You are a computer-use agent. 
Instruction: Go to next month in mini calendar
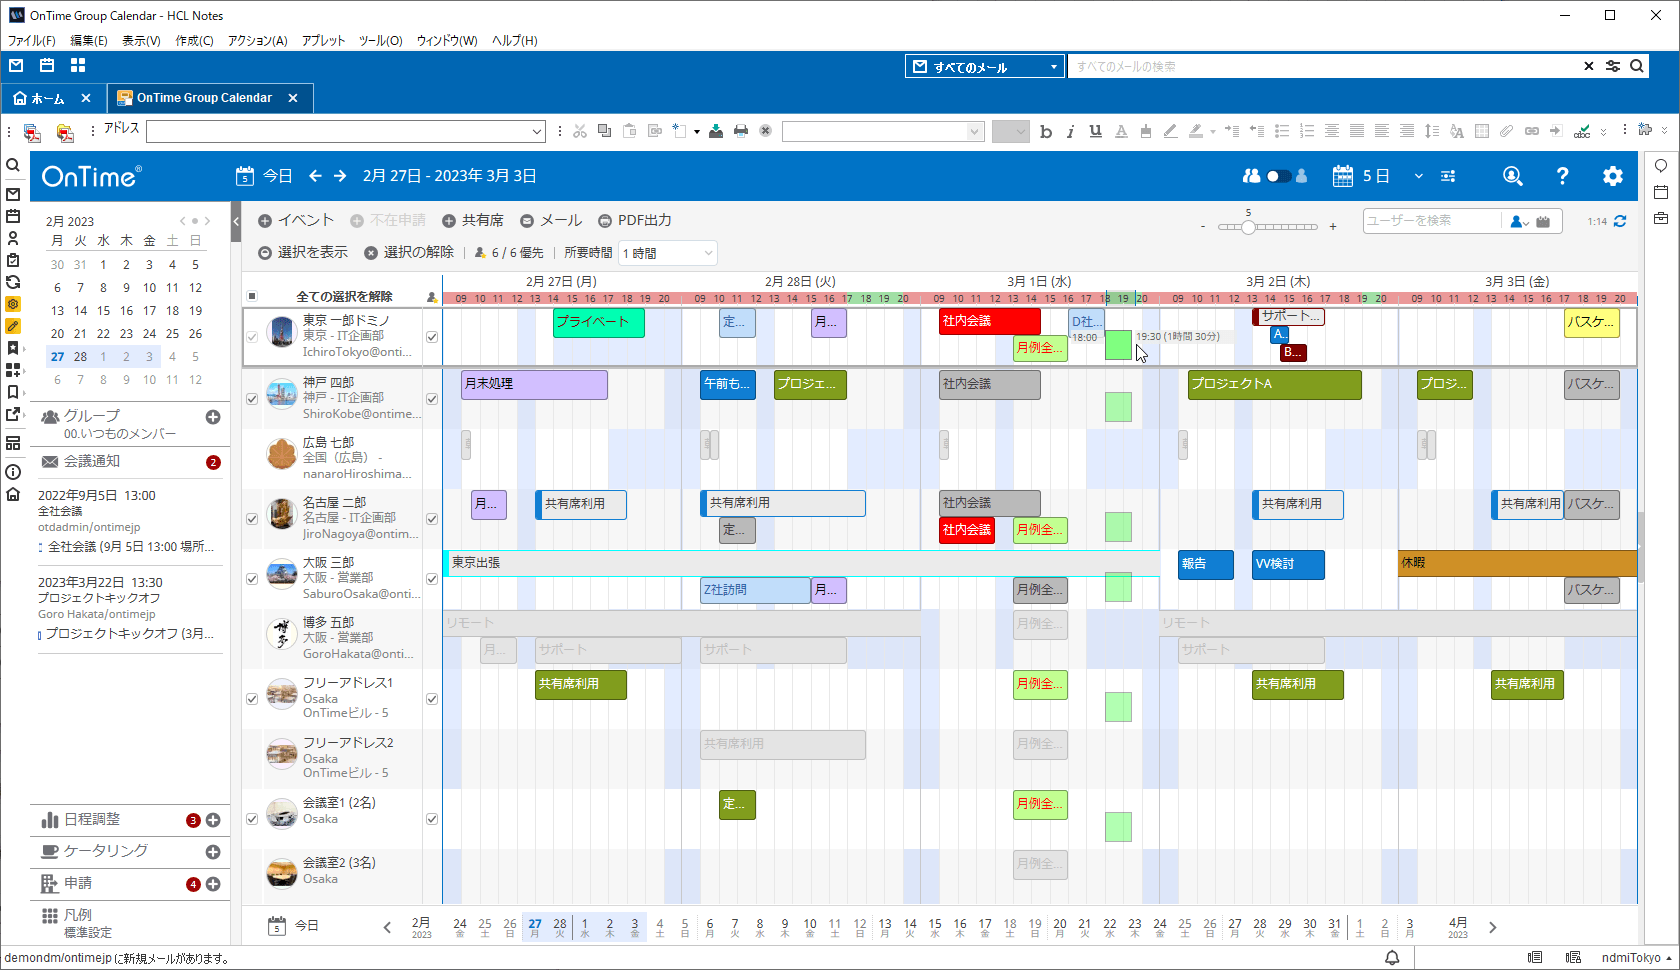207,221
